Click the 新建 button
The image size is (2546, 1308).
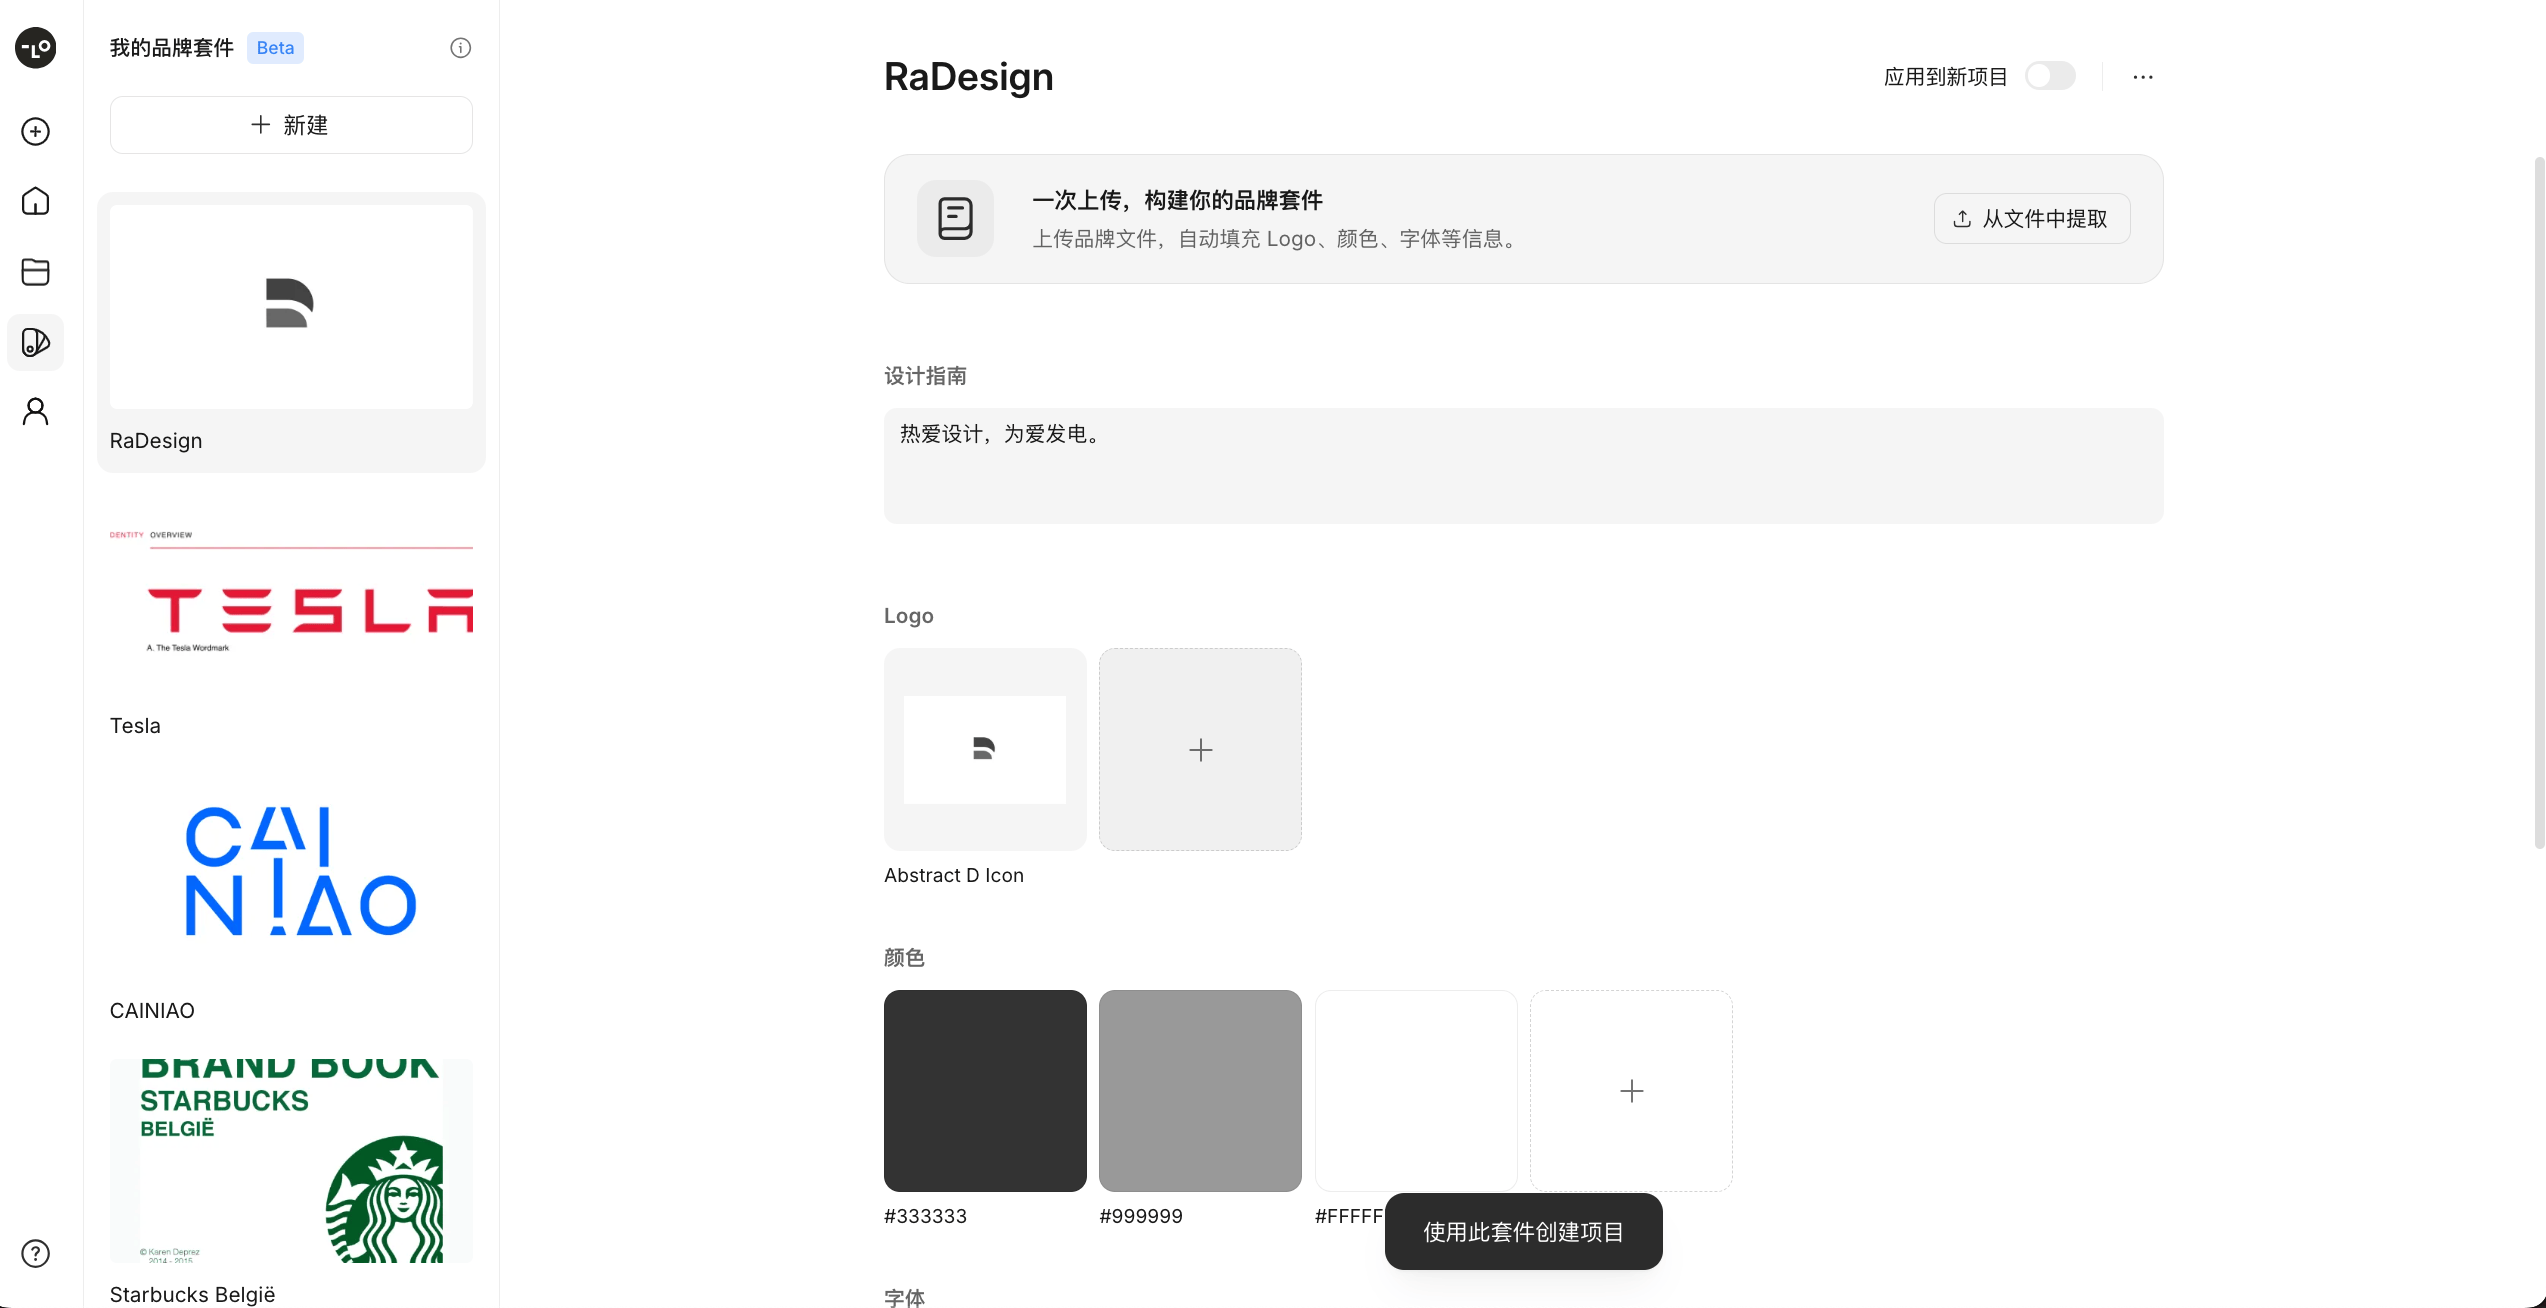click(x=291, y=125)
